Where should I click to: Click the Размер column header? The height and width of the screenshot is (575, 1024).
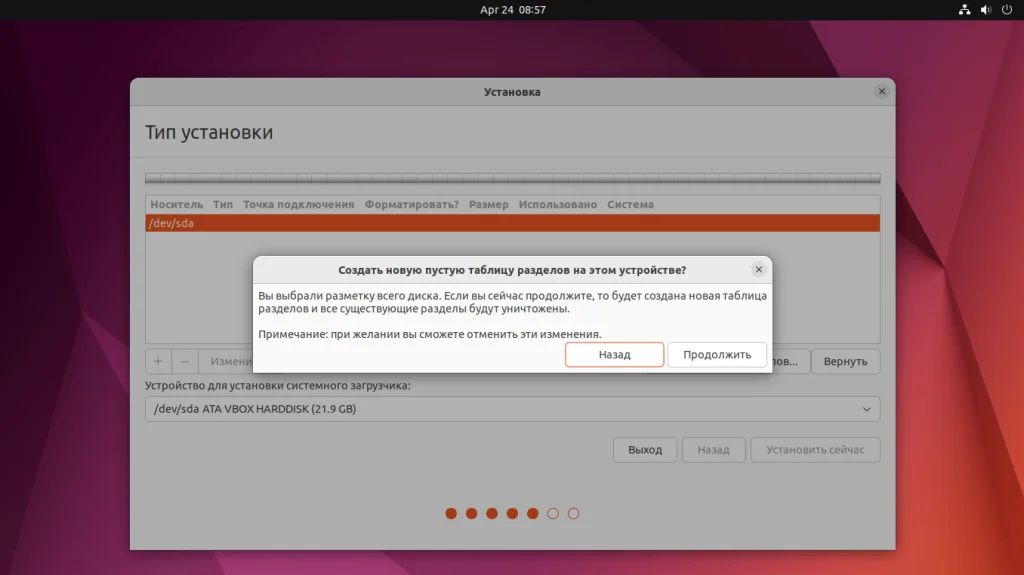pos(488,205)
